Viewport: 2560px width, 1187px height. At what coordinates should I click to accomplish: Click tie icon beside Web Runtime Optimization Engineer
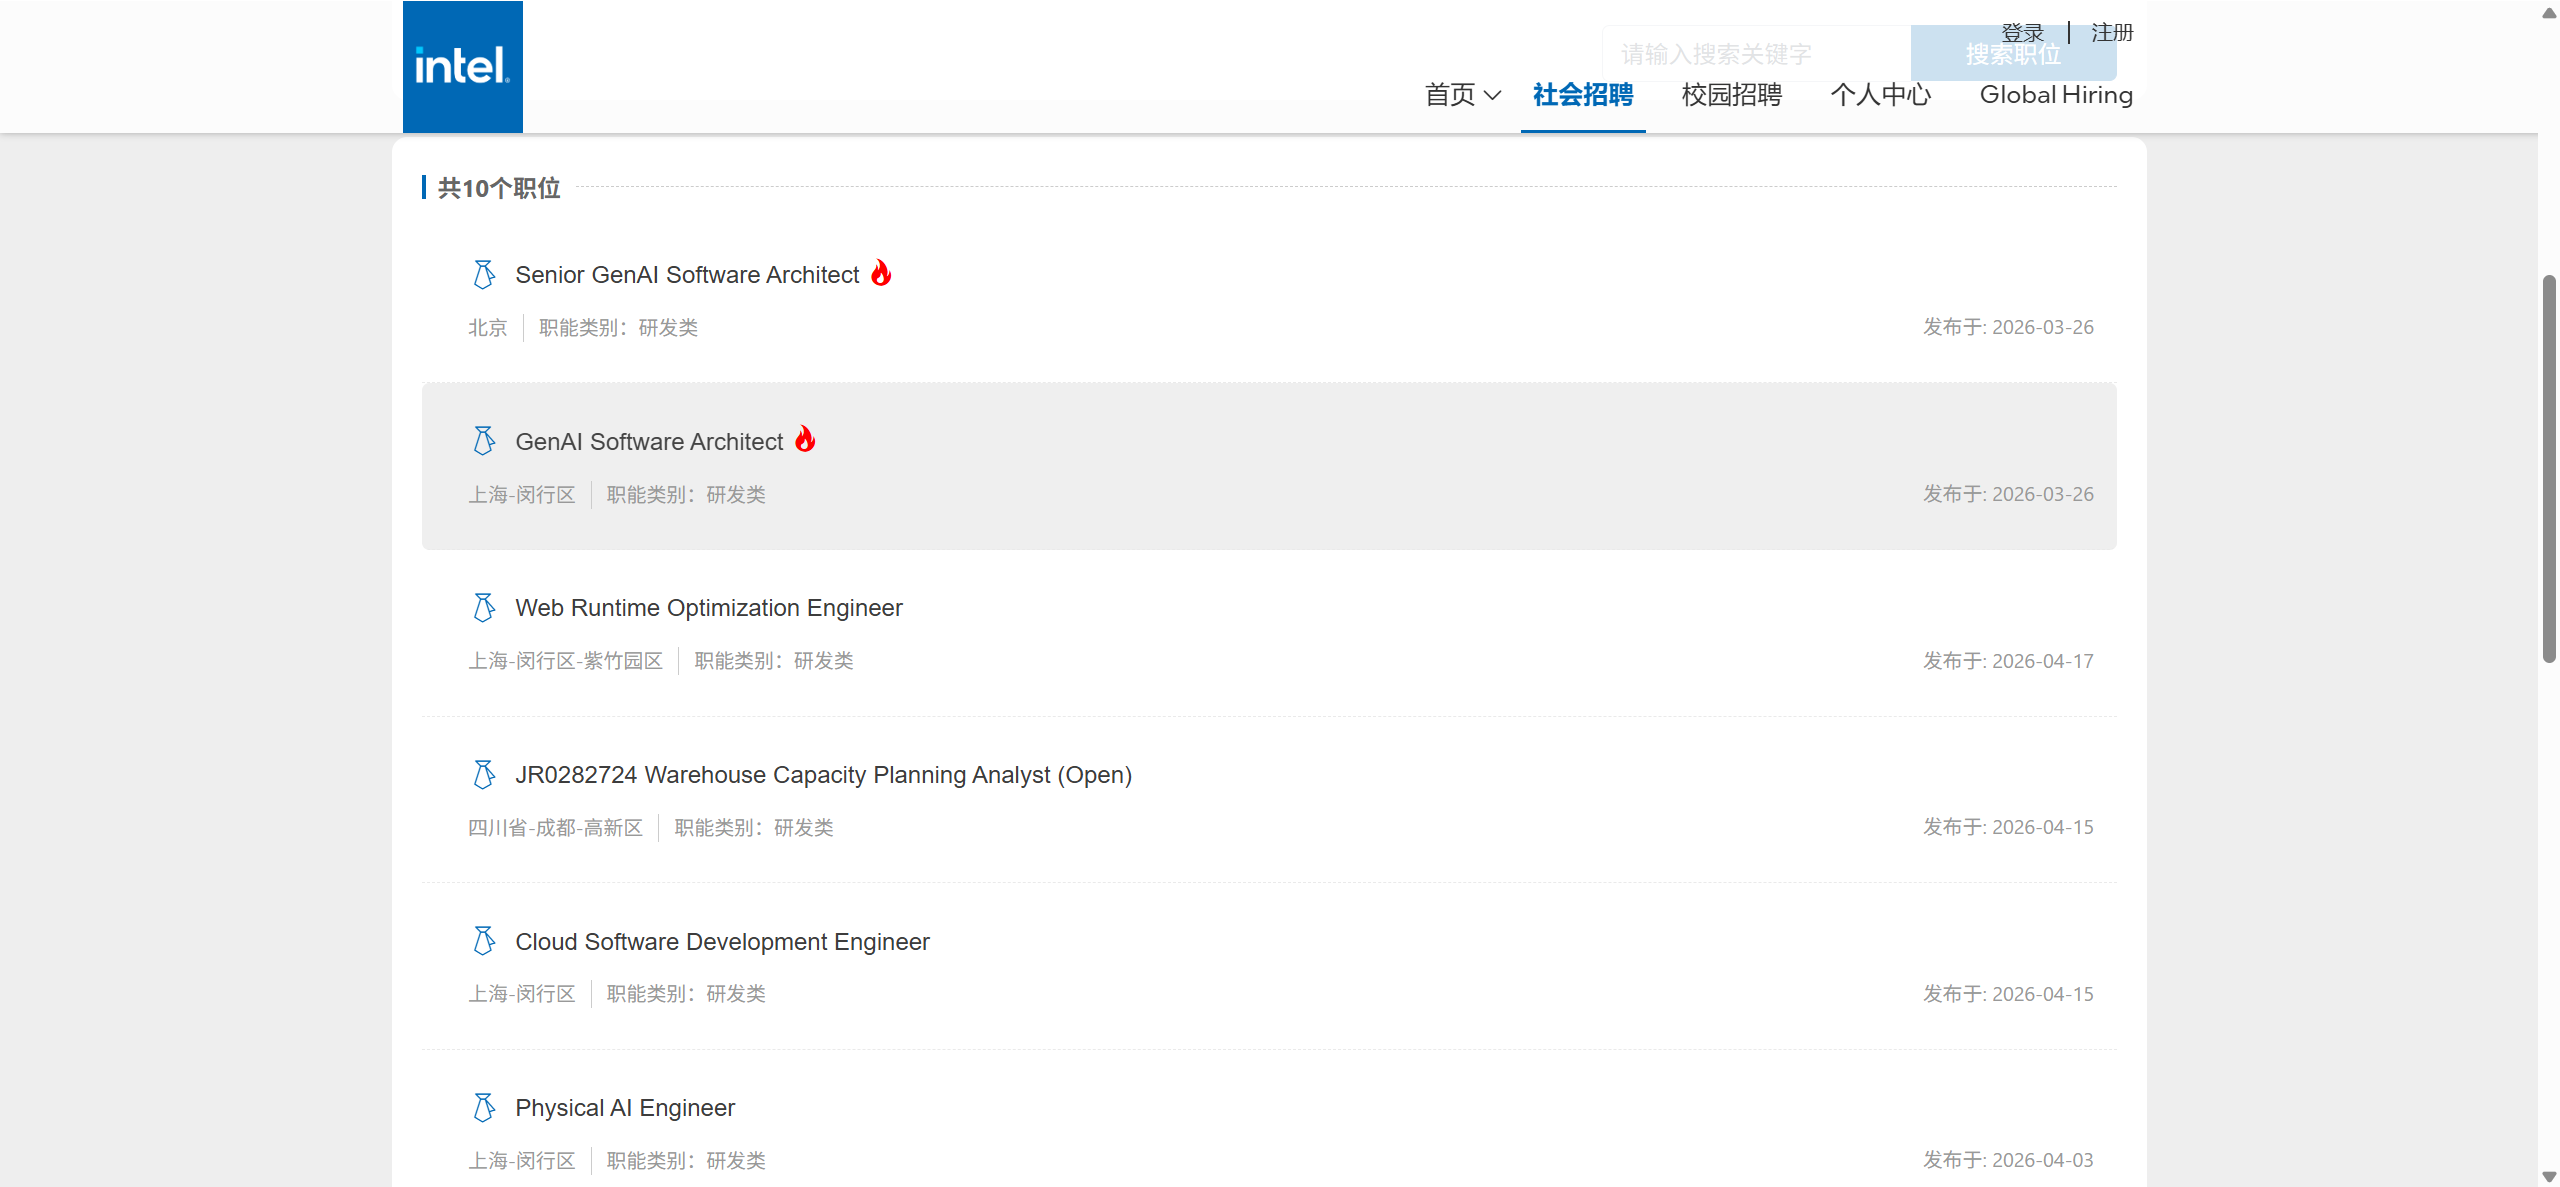(x=484, y=608)
